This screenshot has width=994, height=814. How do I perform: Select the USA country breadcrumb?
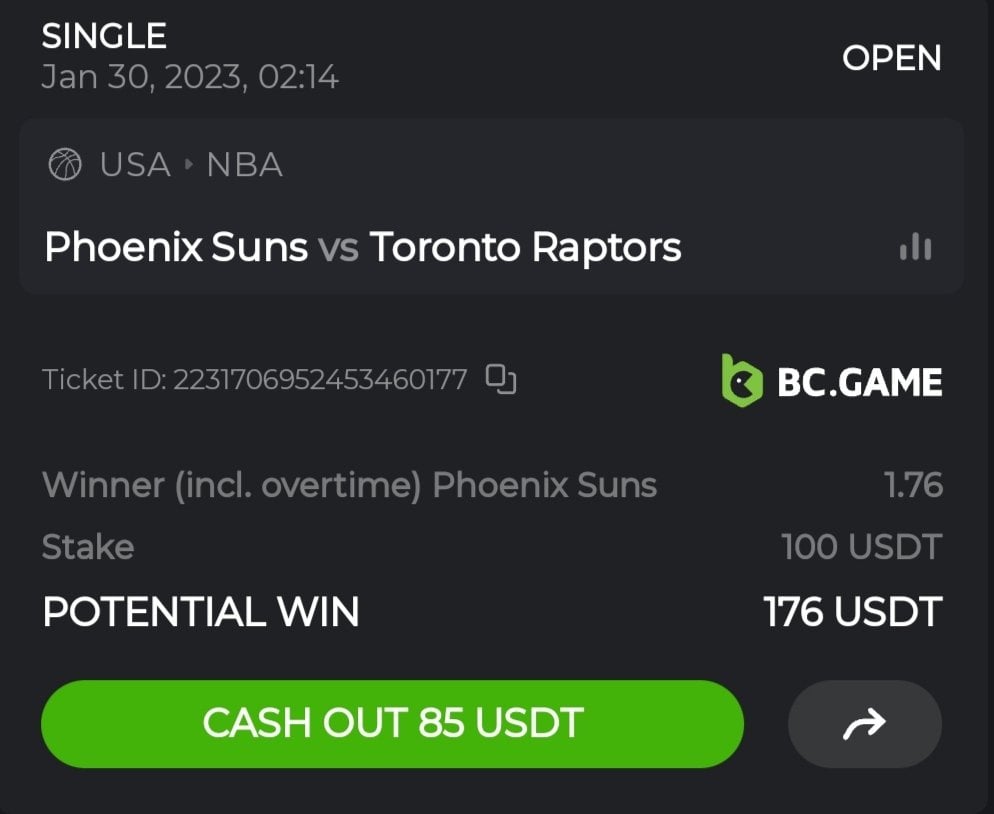click(135, 165)
